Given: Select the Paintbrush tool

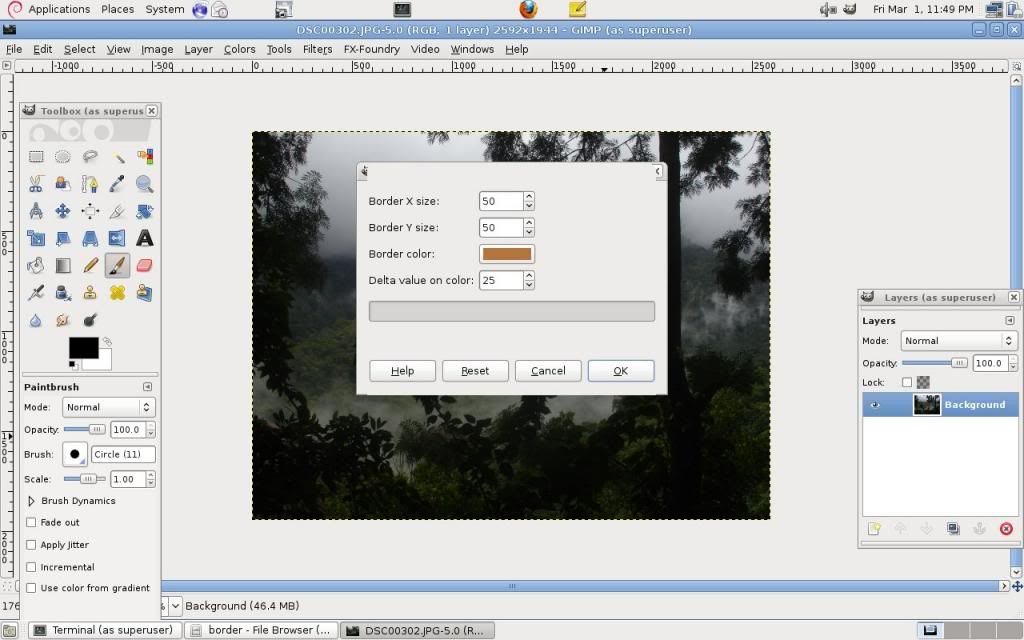Looking at the screenshot, I should click(118, 266).
